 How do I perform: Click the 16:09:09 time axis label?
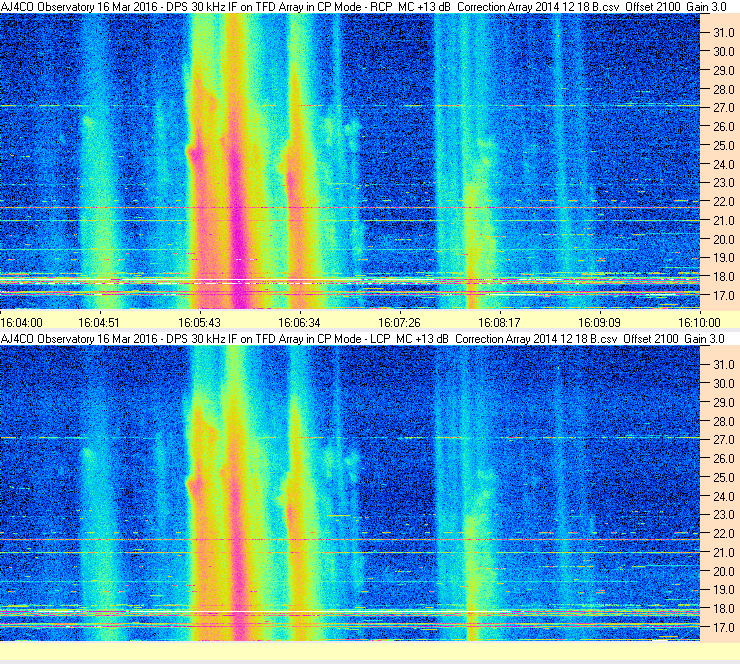point(599,323)
